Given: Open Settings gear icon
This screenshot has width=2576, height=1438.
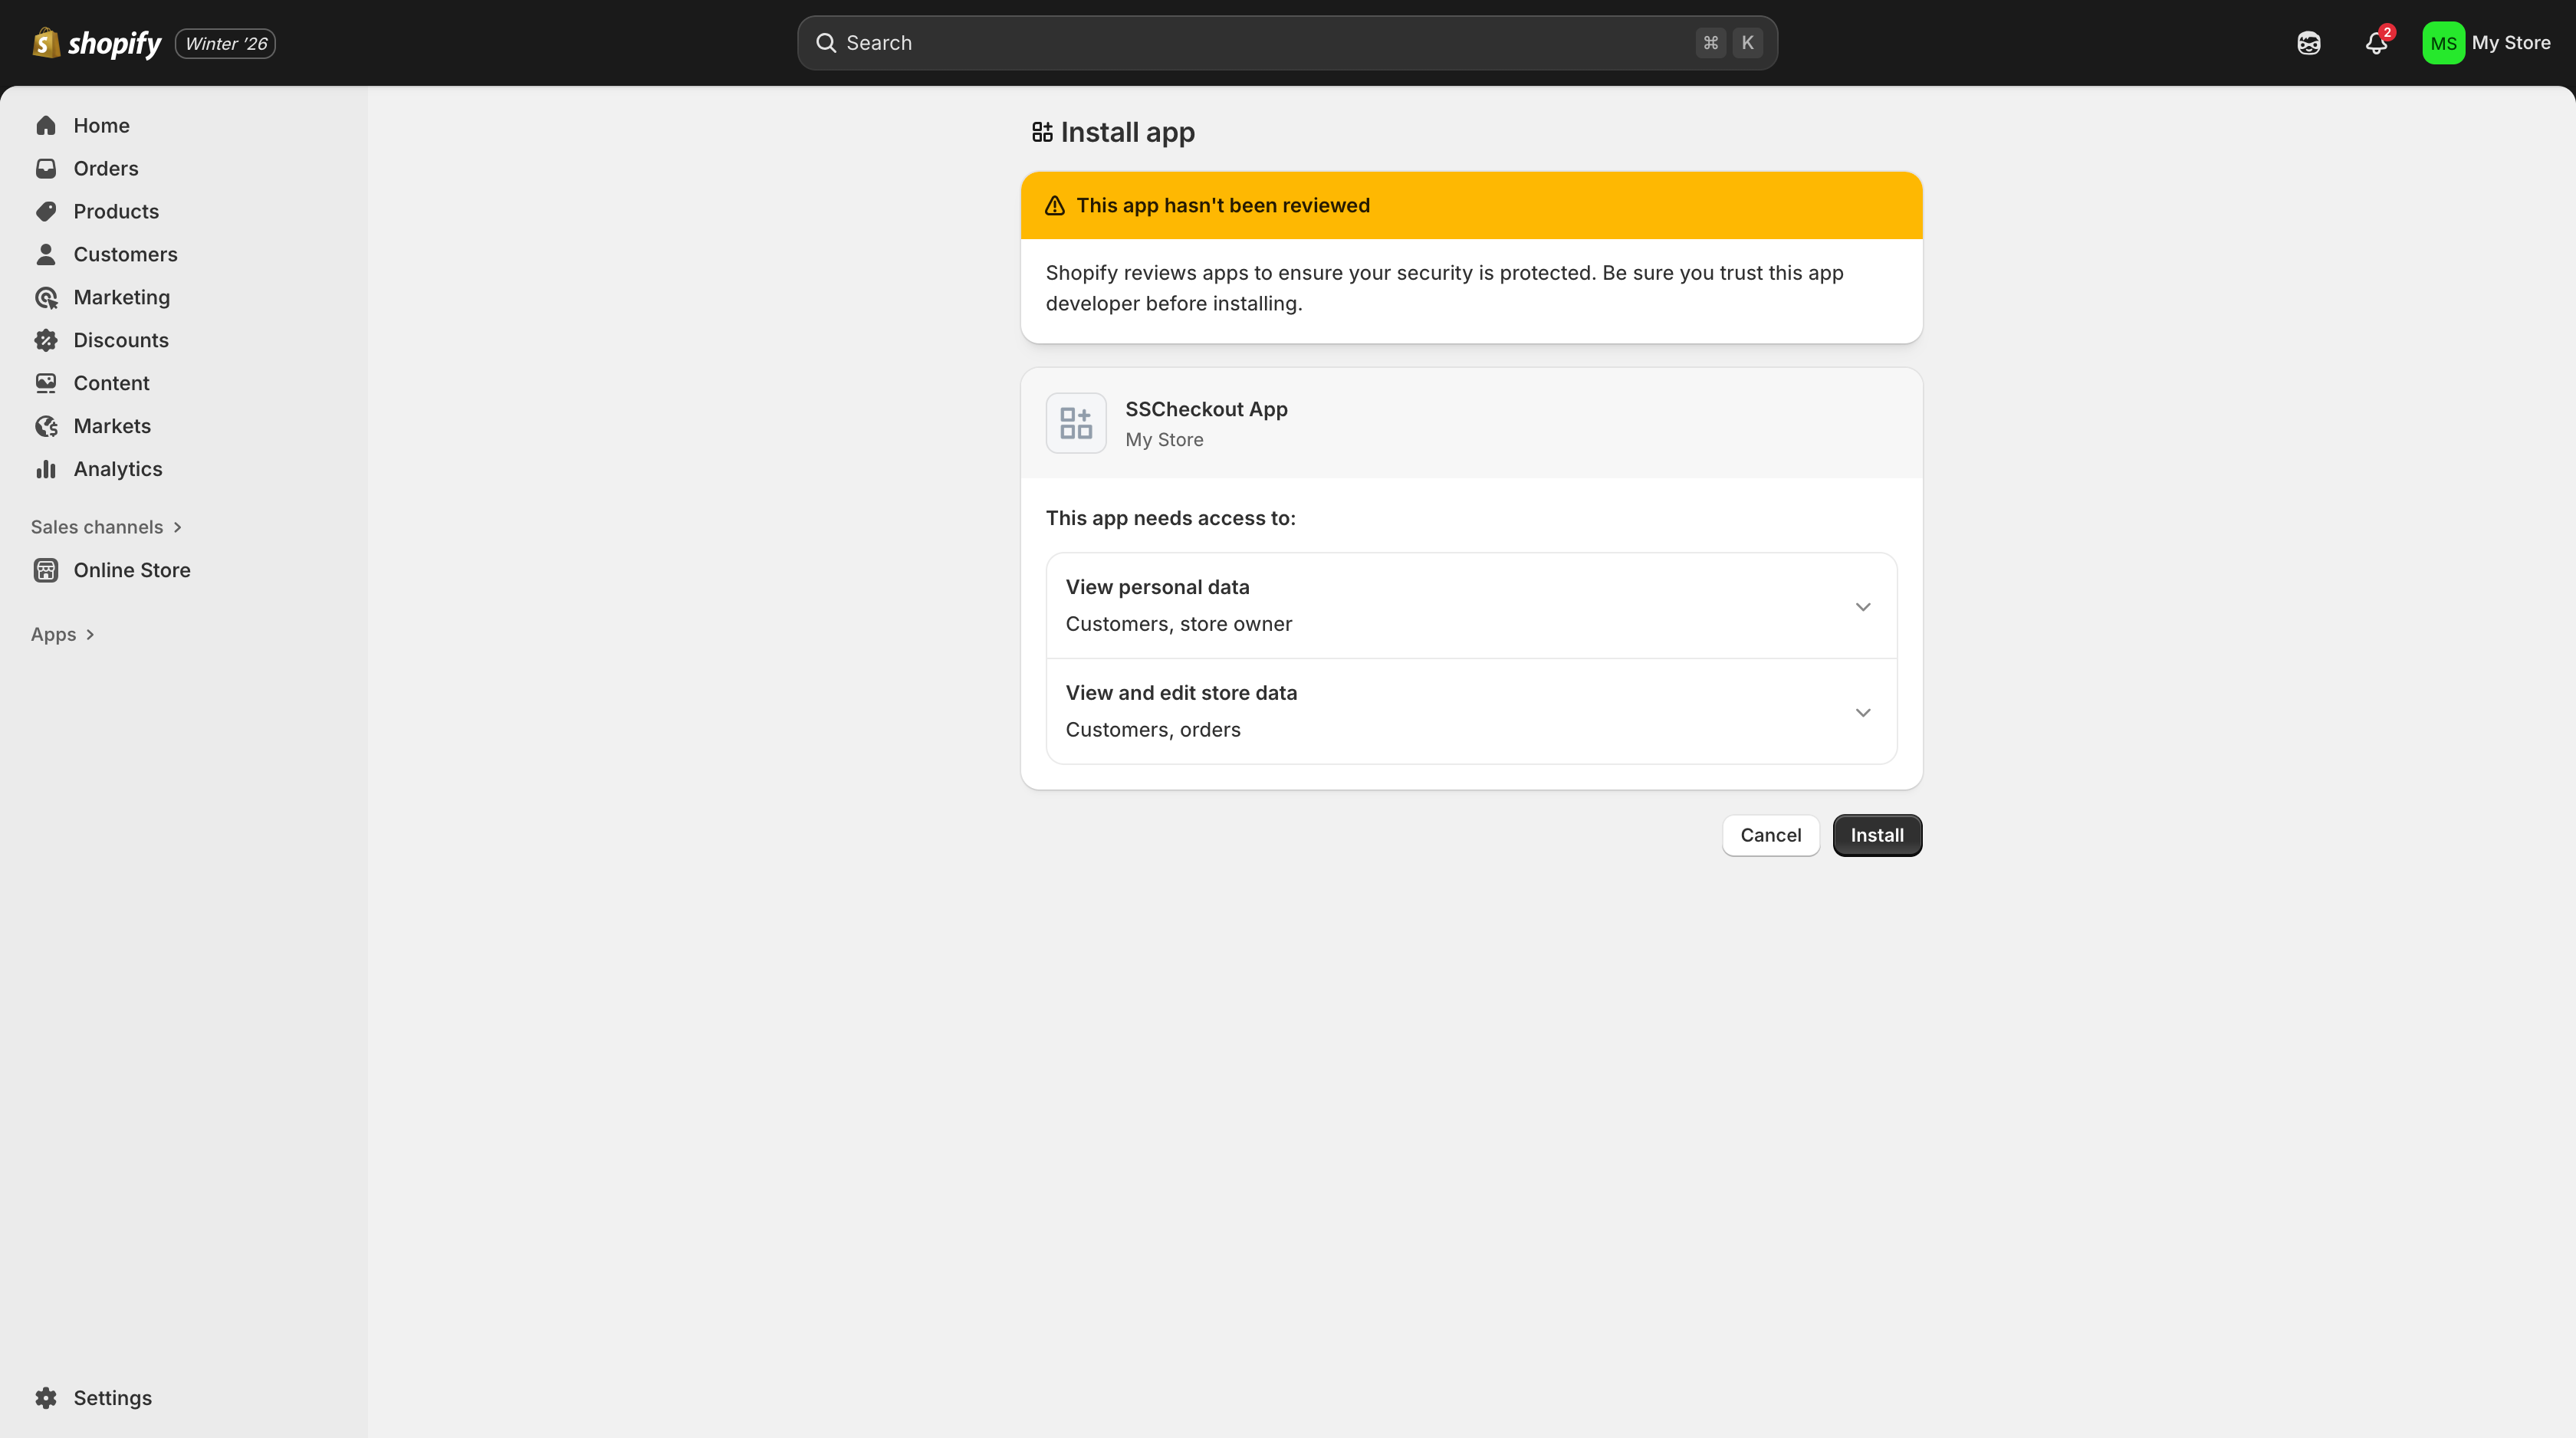Looking at the screenshot, I should point(46,1398).
